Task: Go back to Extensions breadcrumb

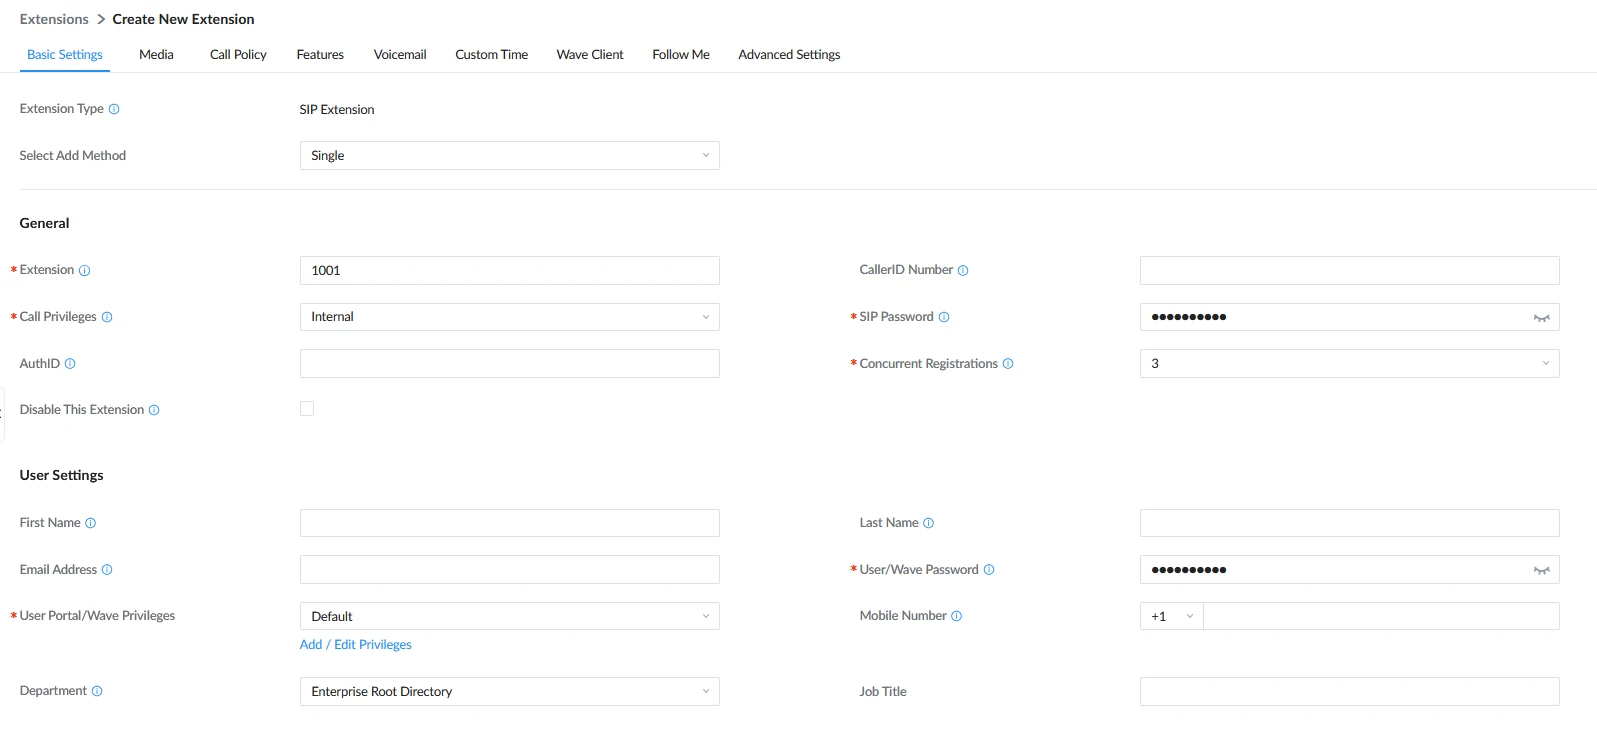Action: (54, 19)
